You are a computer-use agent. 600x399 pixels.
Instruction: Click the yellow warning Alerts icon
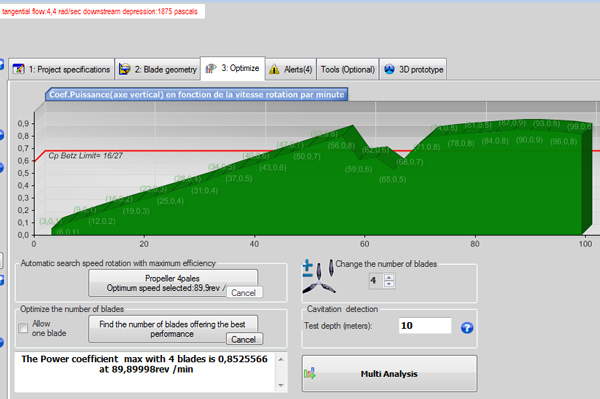(274, 70)
